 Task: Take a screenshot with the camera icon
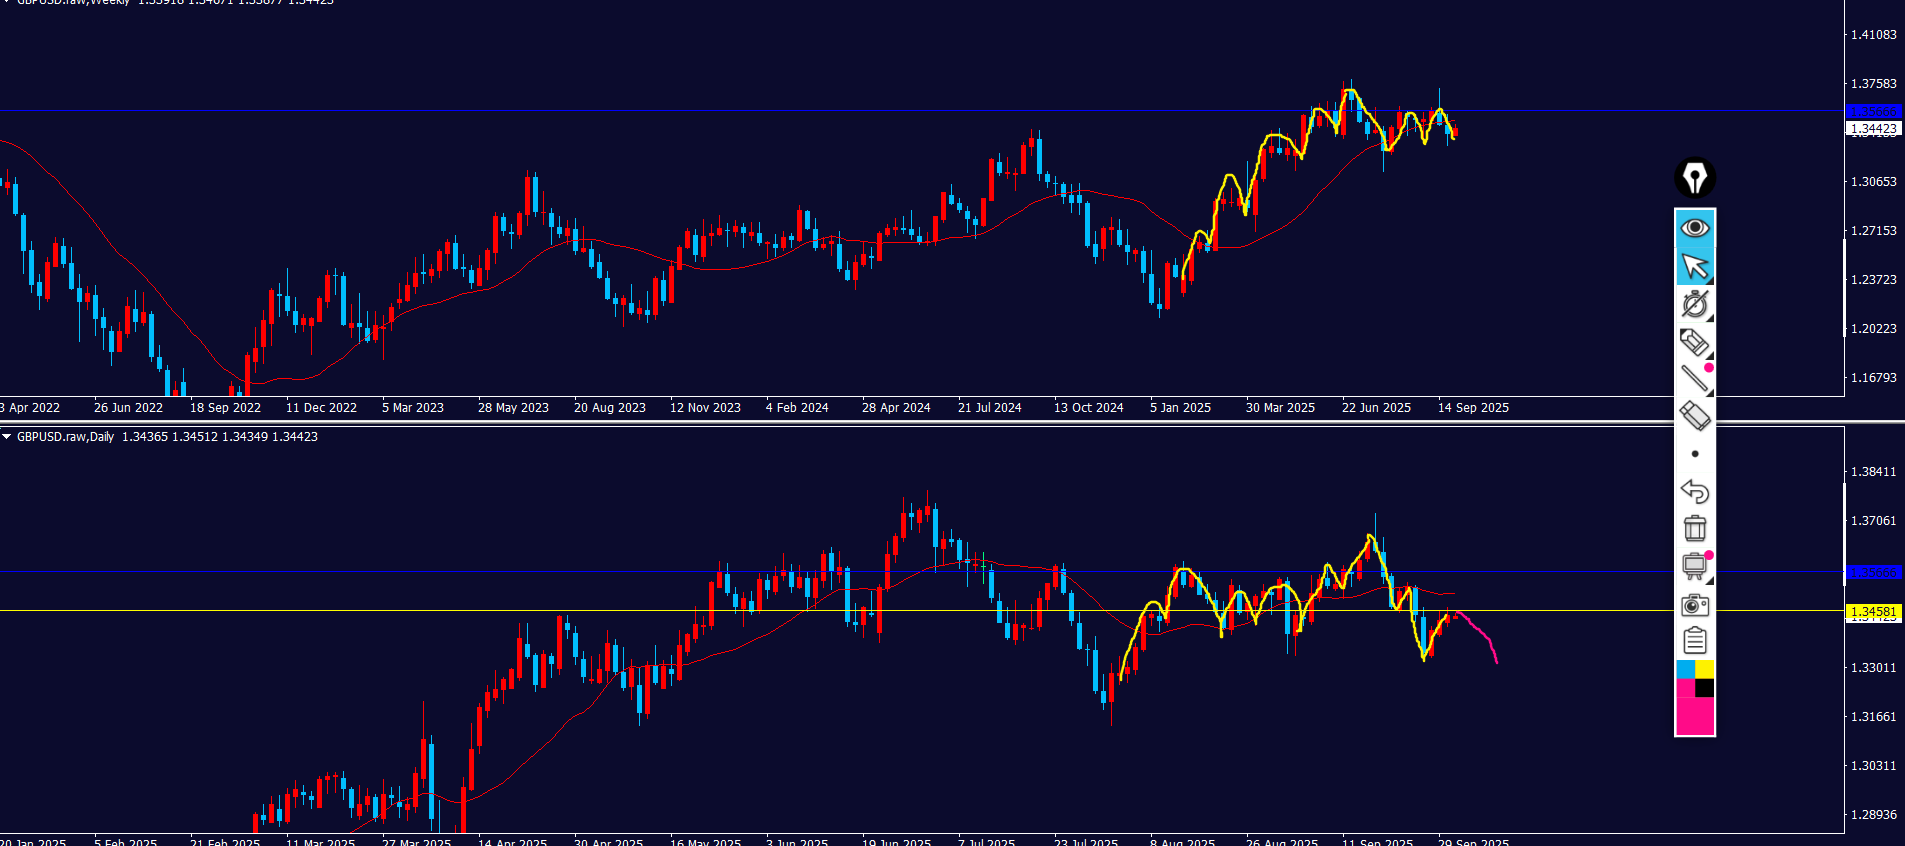tap(1695, 604)
